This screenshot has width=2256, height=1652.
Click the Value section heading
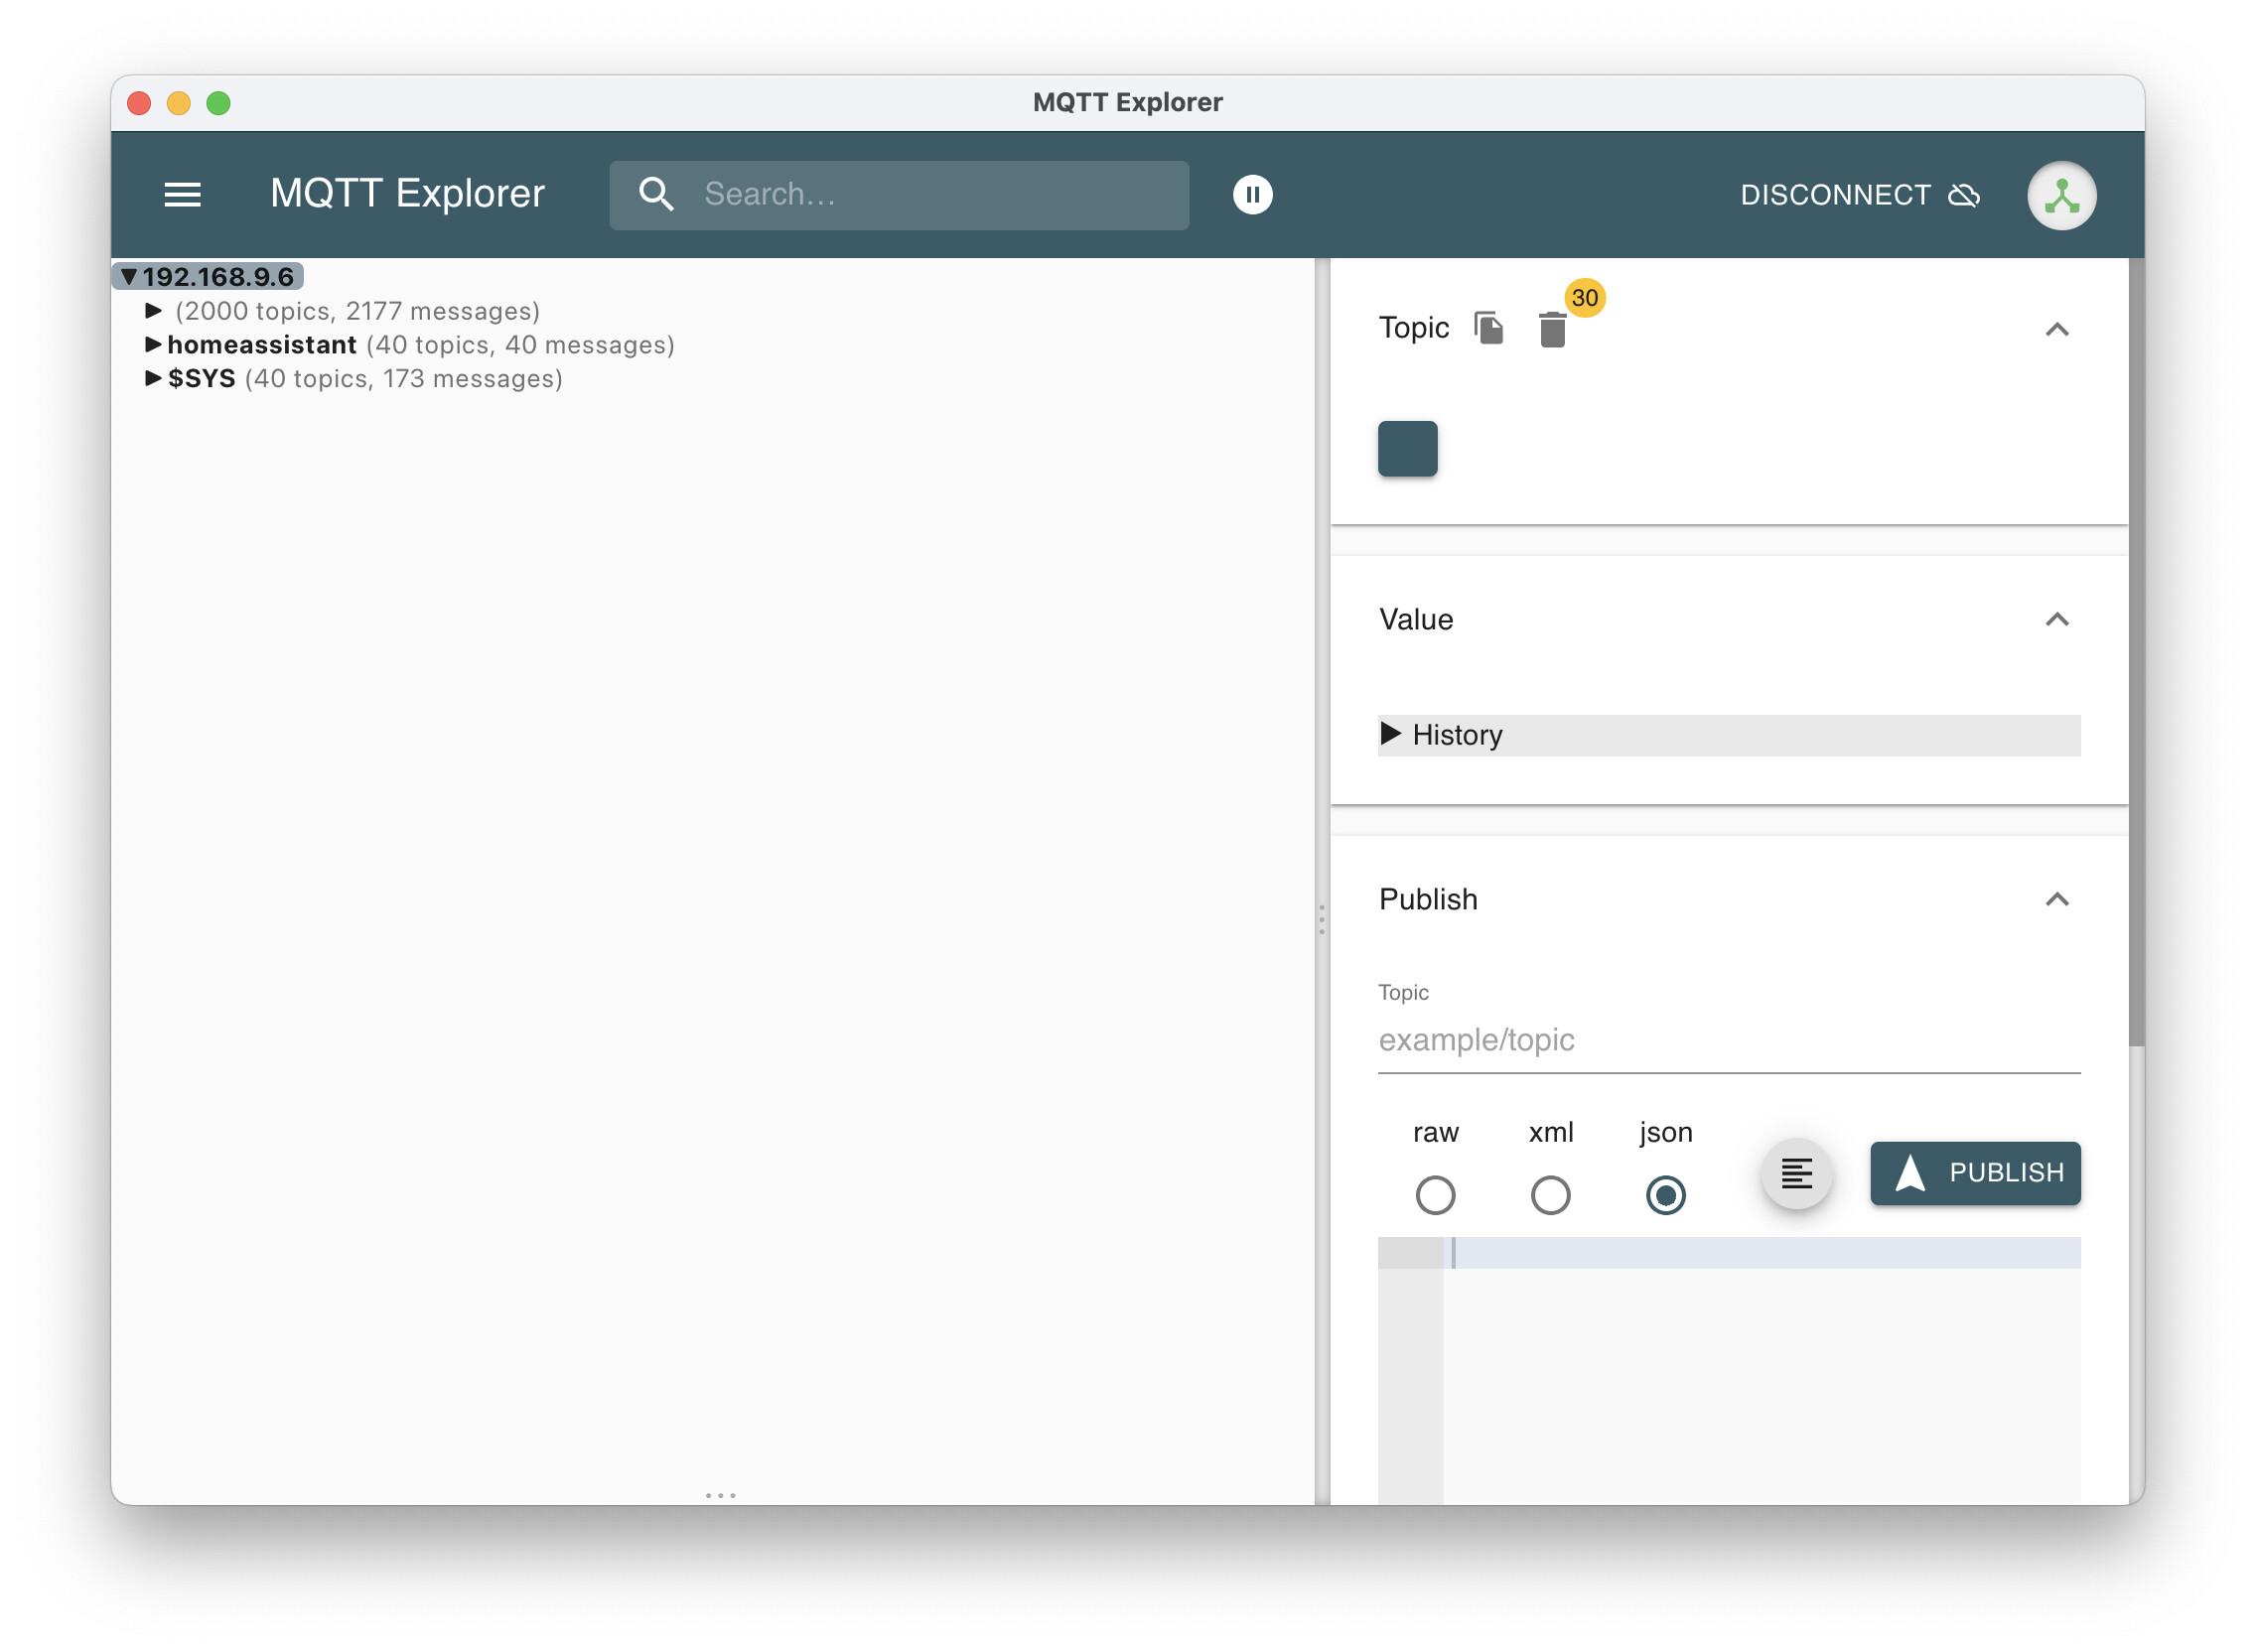1415,620
